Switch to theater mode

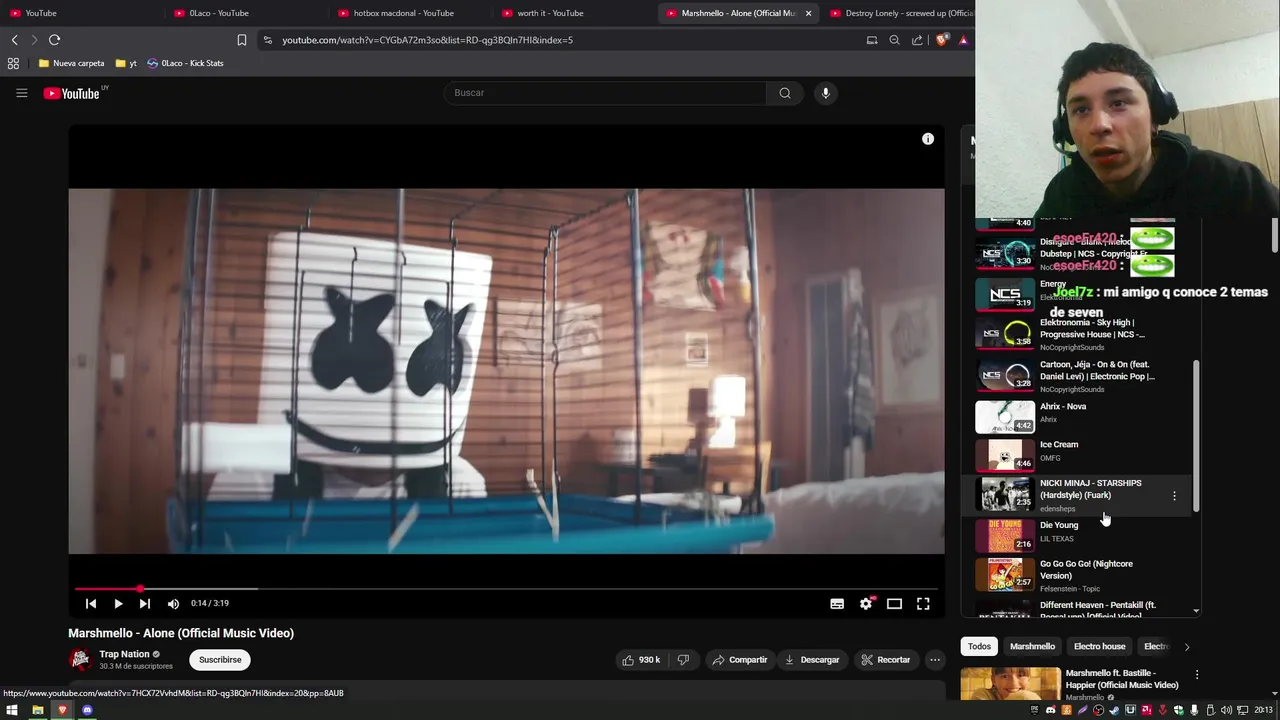pos(894,604)
